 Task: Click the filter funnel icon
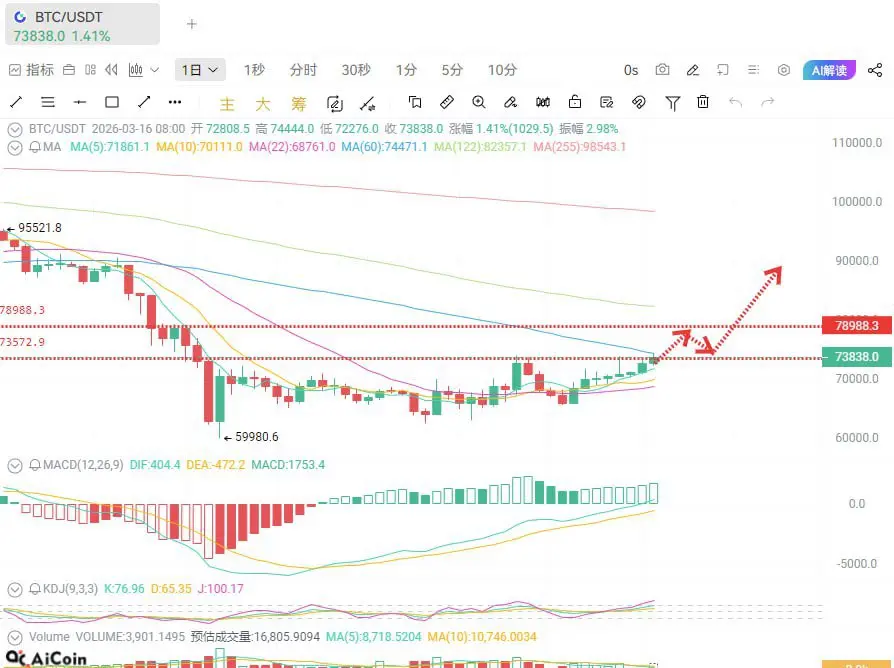pos(672,103)
